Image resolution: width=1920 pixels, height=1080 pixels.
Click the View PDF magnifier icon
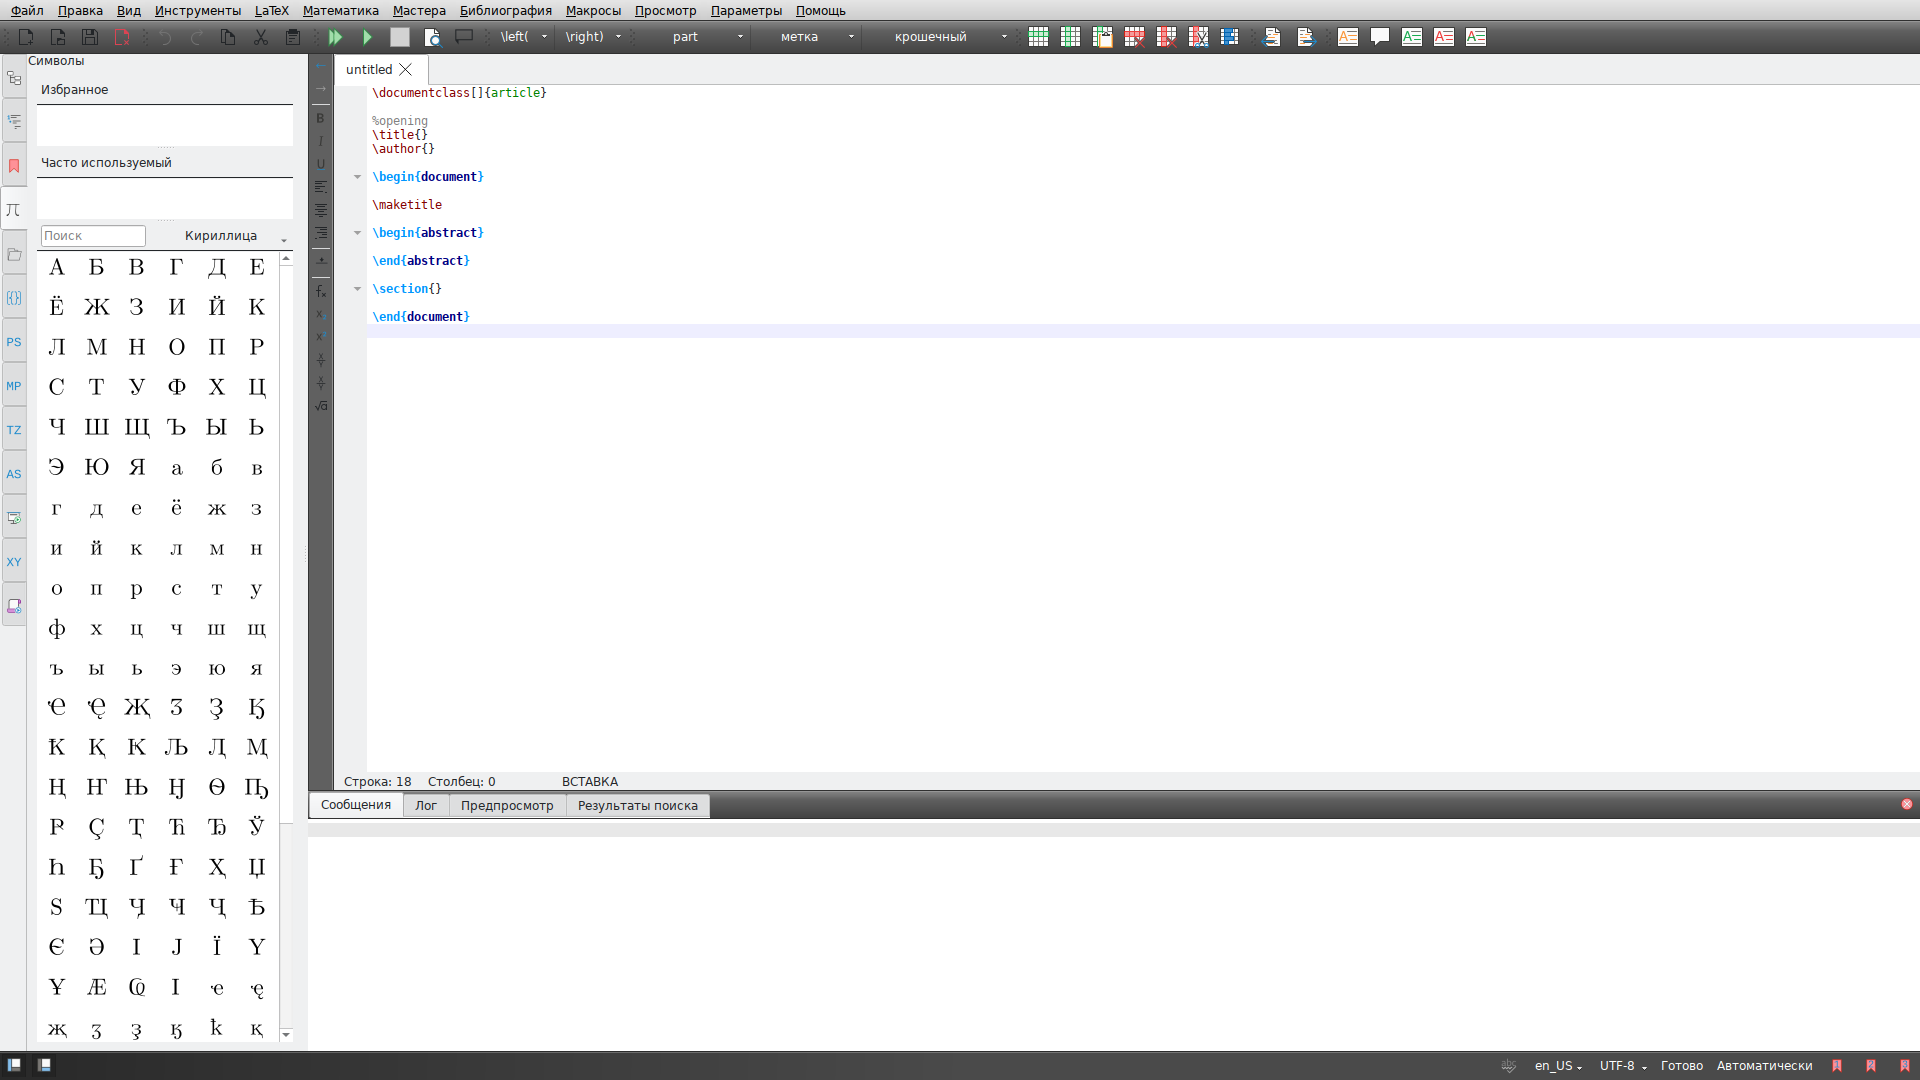(x=432, y=37)
